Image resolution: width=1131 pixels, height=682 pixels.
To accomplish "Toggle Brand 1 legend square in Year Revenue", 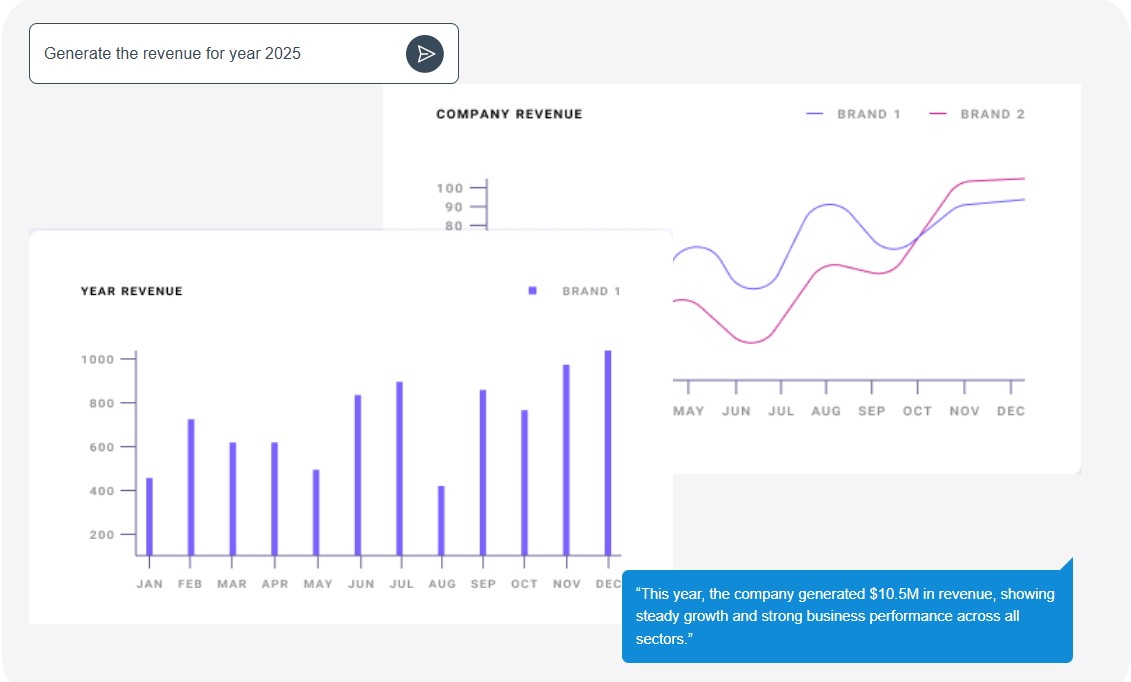I will click(533, 291).
